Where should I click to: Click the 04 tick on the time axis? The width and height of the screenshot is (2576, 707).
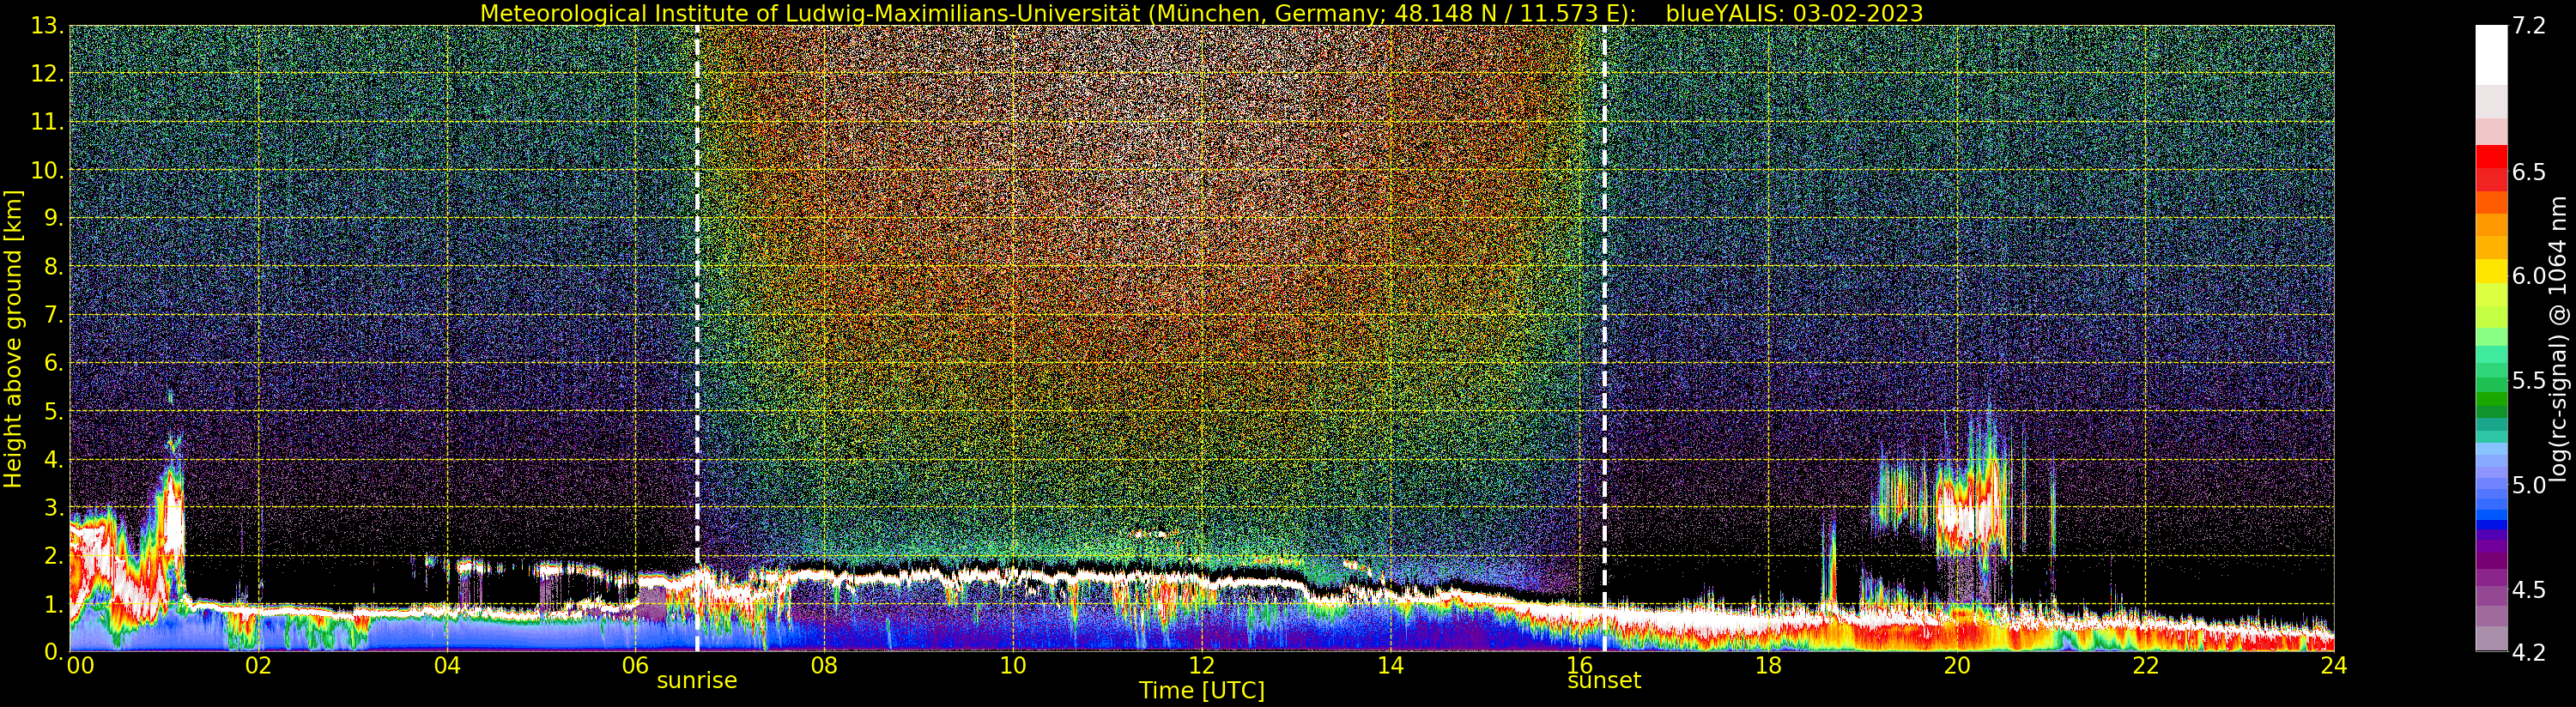[x=447, y=665]
